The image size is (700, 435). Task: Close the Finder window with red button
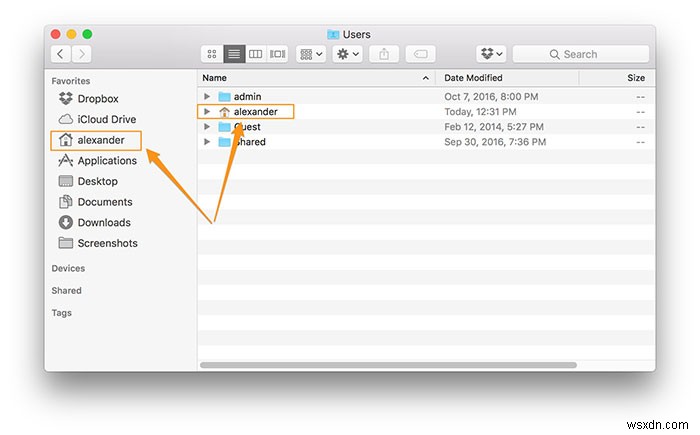[x=56, y=34]
